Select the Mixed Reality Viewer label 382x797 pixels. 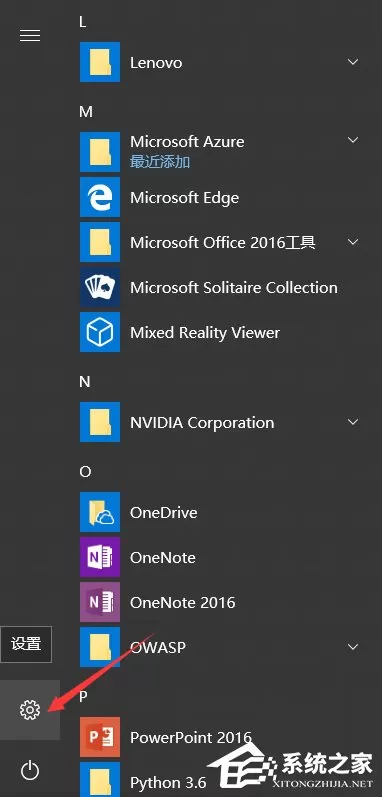tap(205, 333)
